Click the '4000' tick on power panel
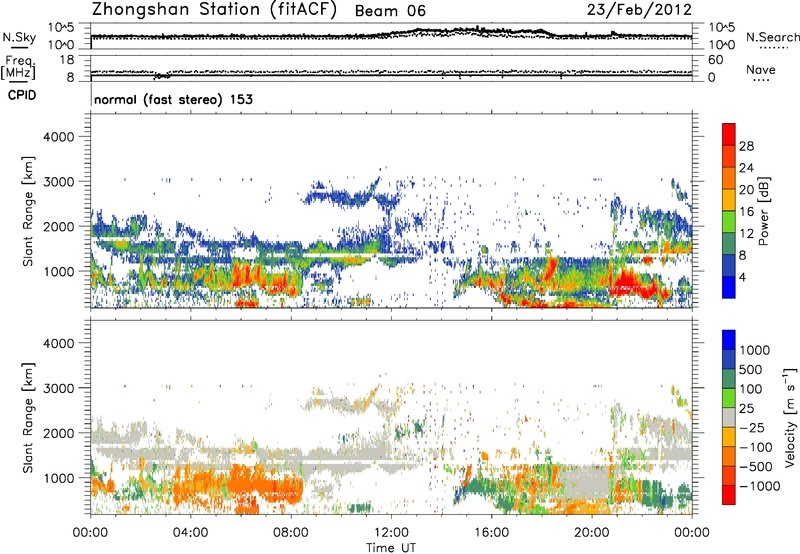 [x=58, y=137]
